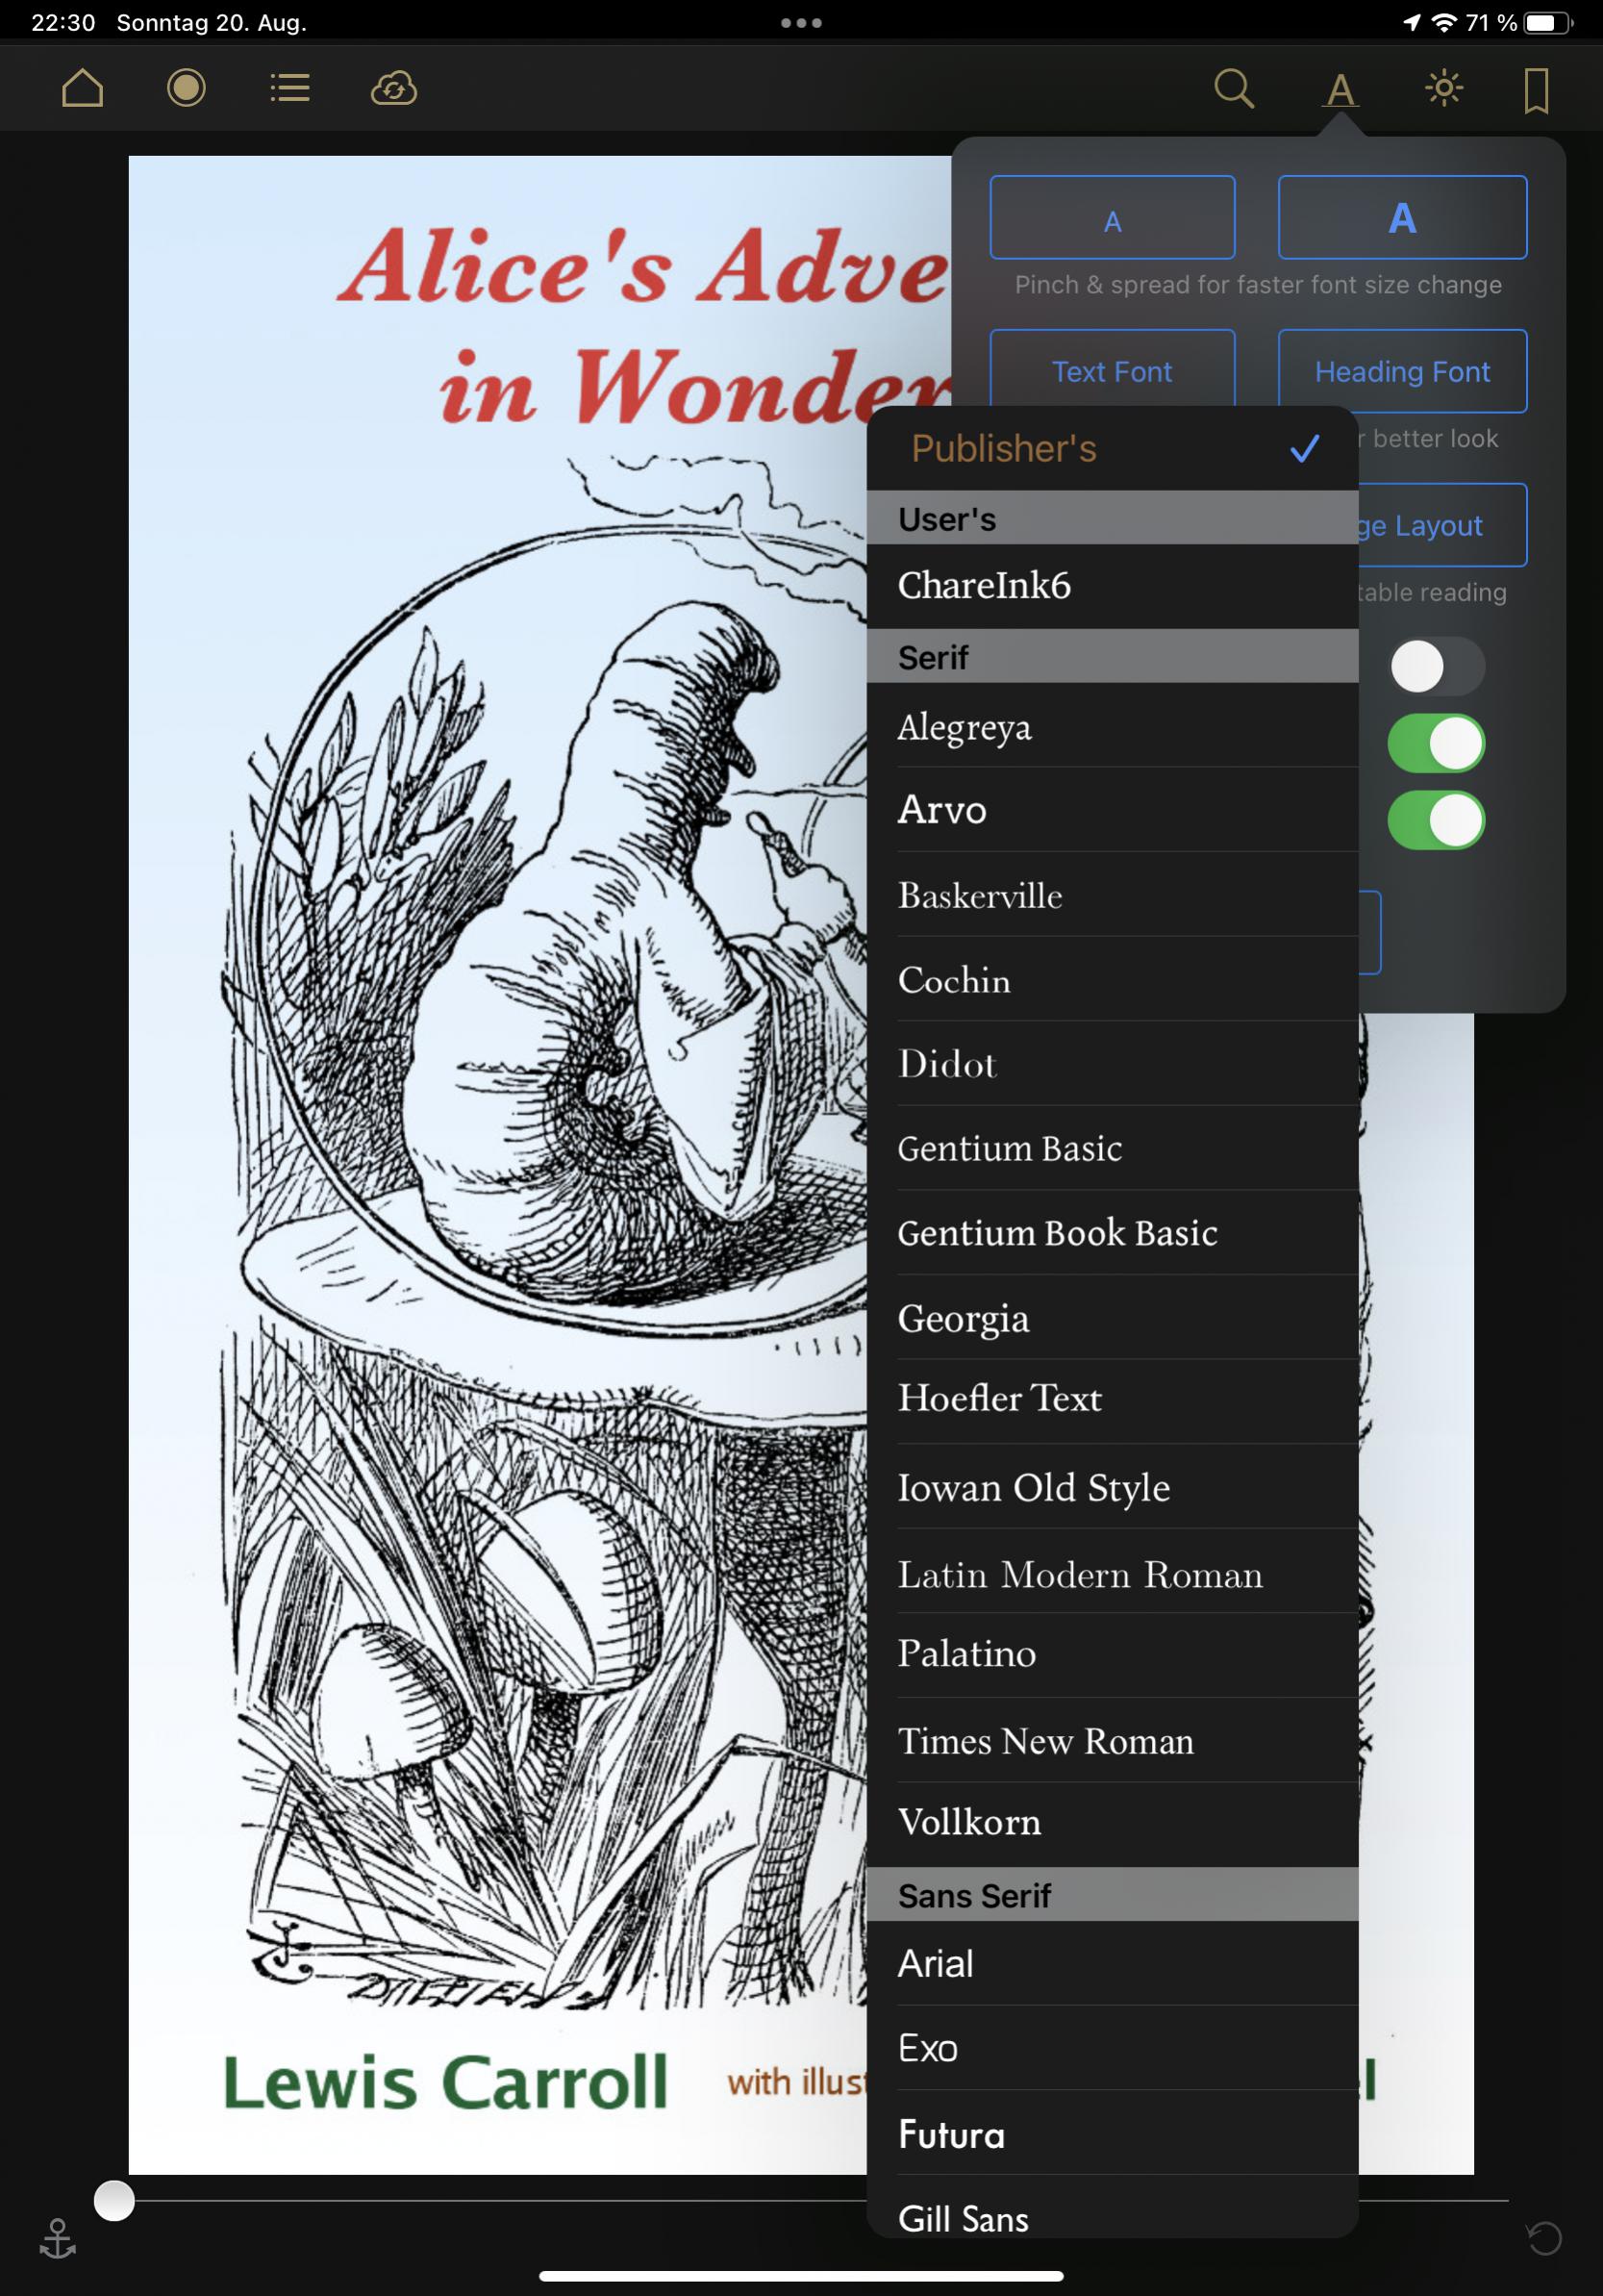The width and height of the screenshot is (1603, 2296).
Task: Open the search magnifier icon
Action: 1234,88
